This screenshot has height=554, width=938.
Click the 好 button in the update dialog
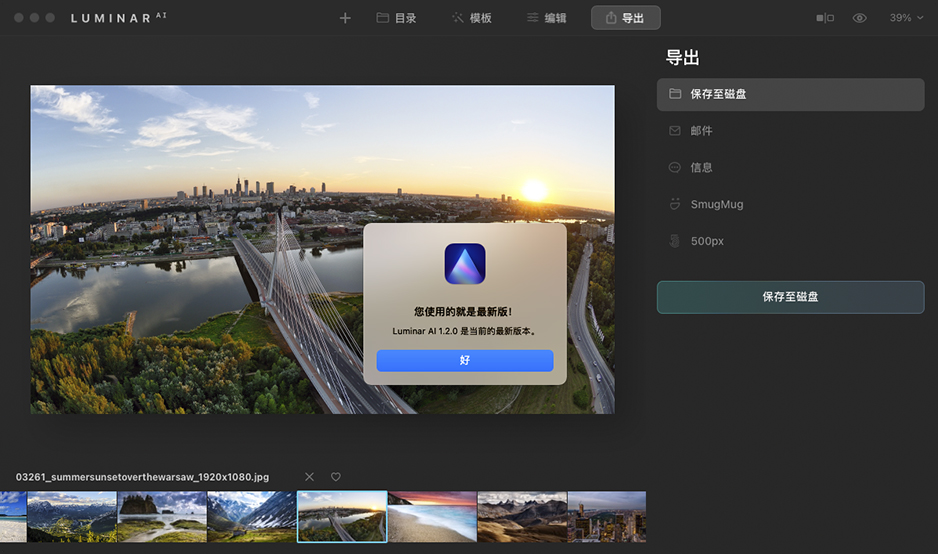coord(465,360)
